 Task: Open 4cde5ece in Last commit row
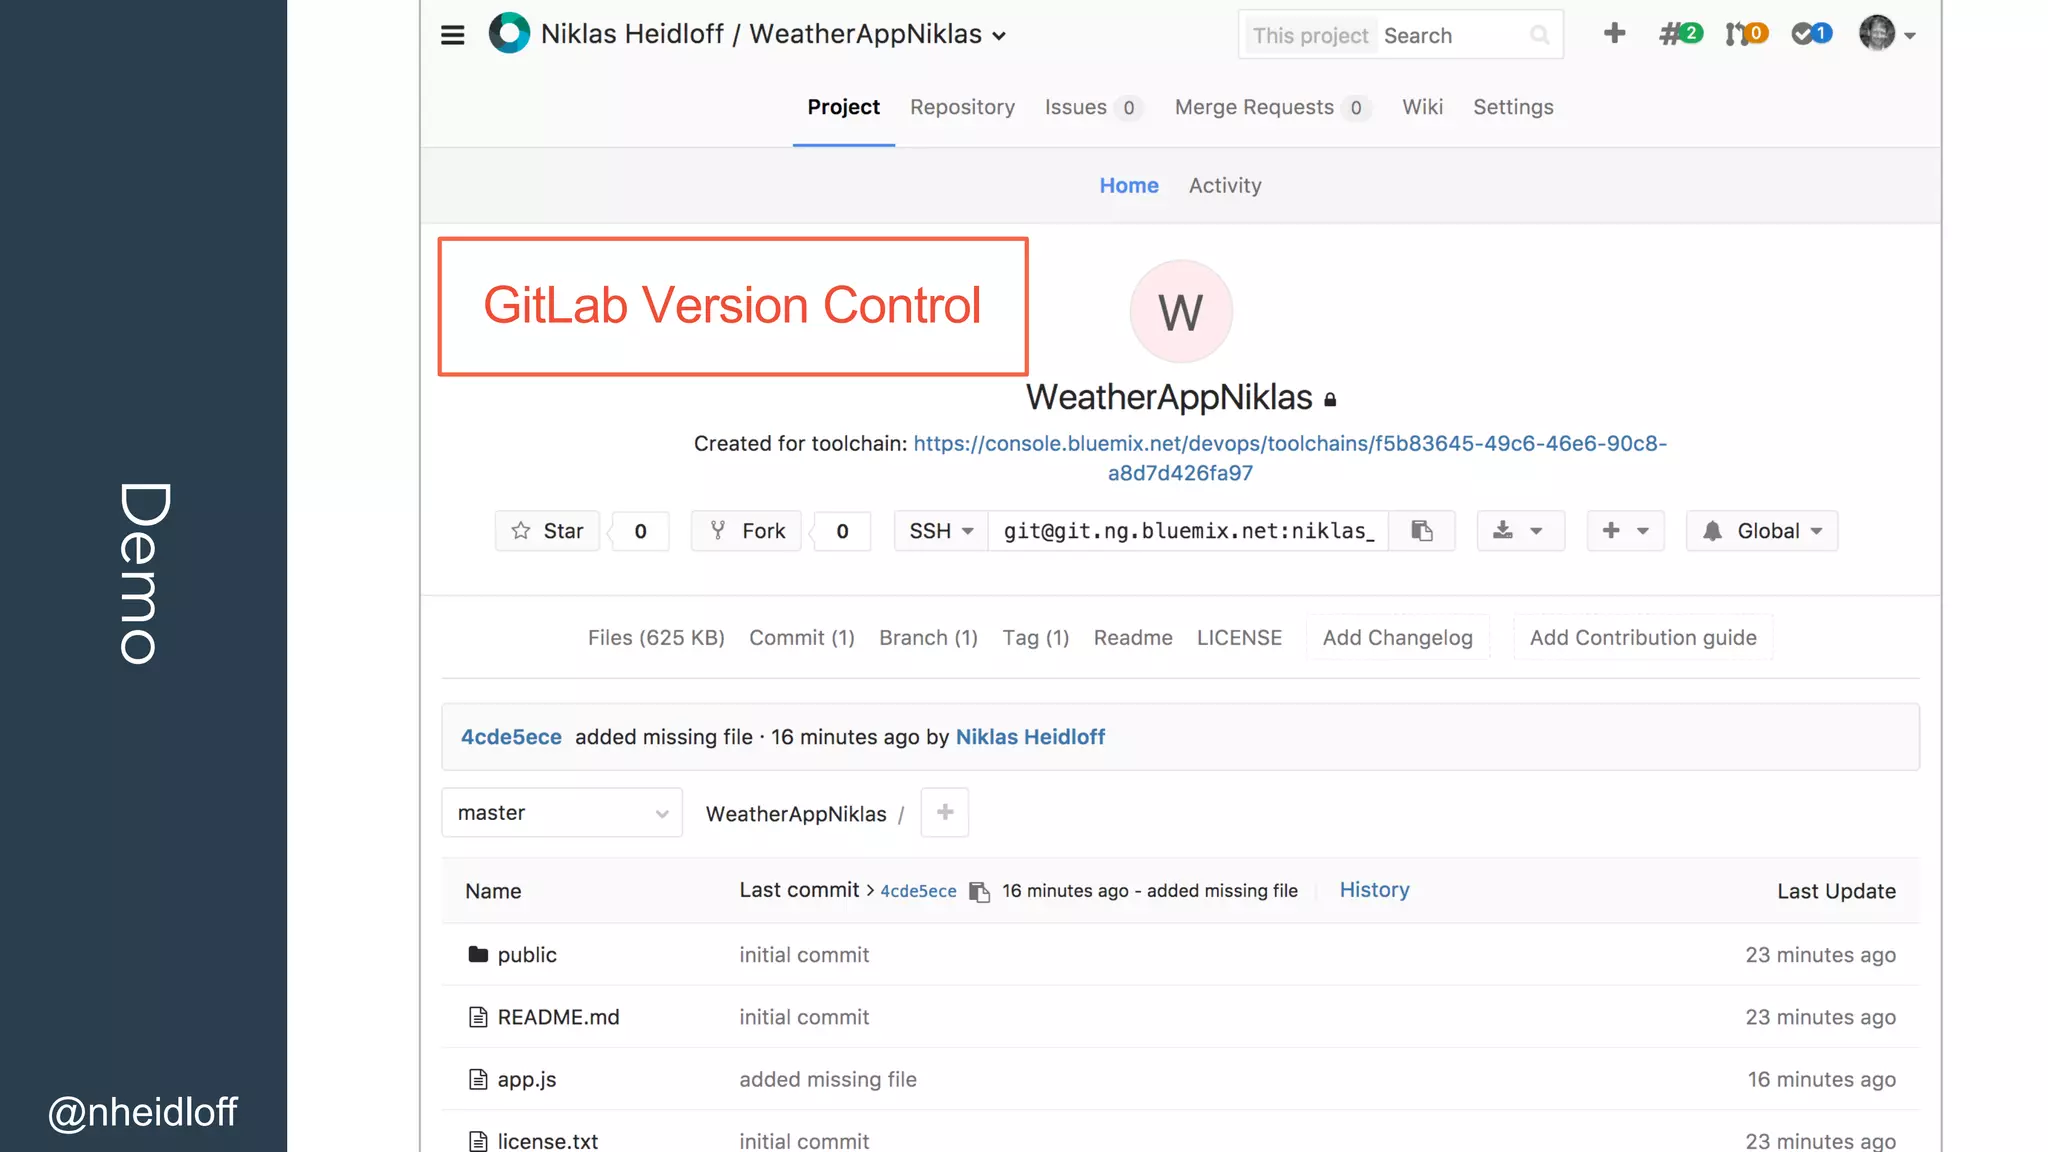click(x=918, y=891)
